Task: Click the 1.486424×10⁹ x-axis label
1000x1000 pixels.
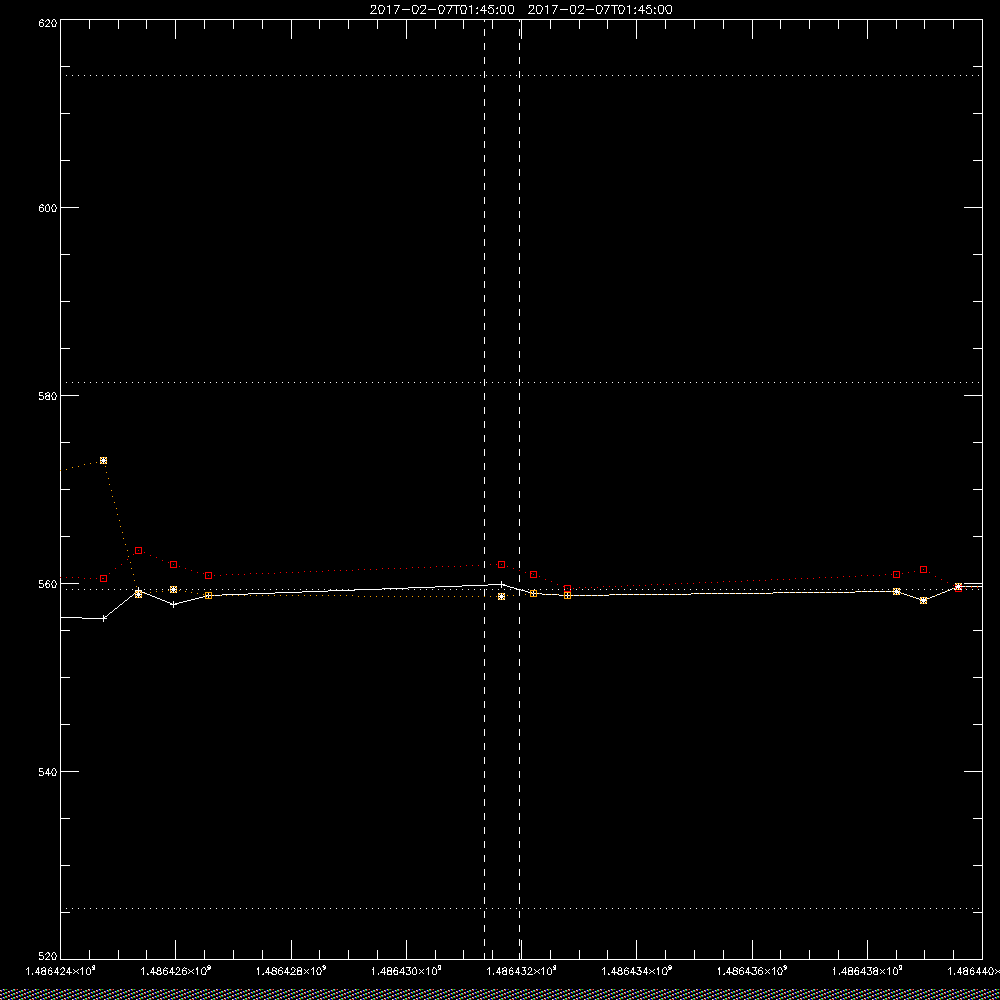Action: click(x=60, y=971)
